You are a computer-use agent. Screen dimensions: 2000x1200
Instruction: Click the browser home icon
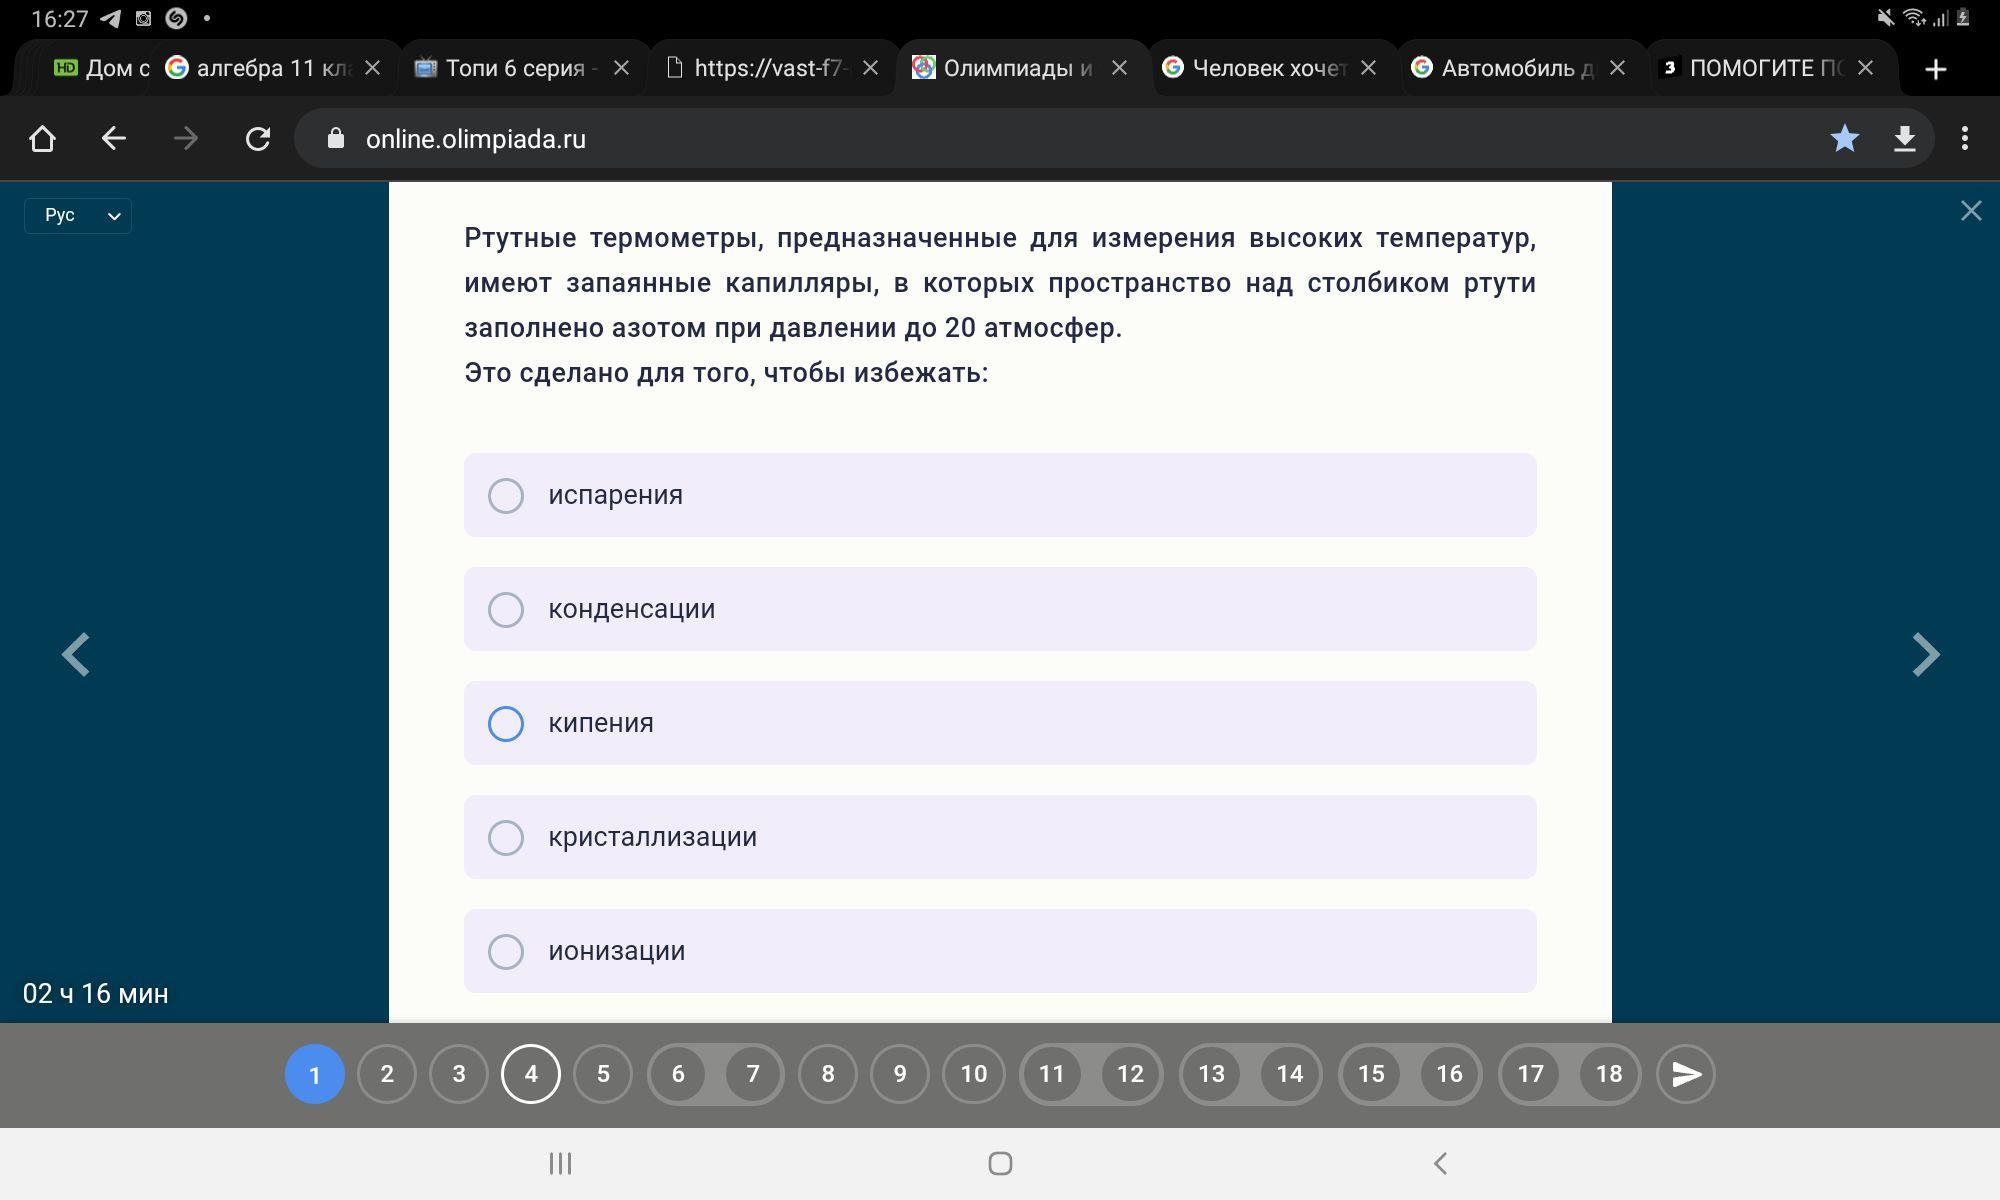click(x=42, y=139)
